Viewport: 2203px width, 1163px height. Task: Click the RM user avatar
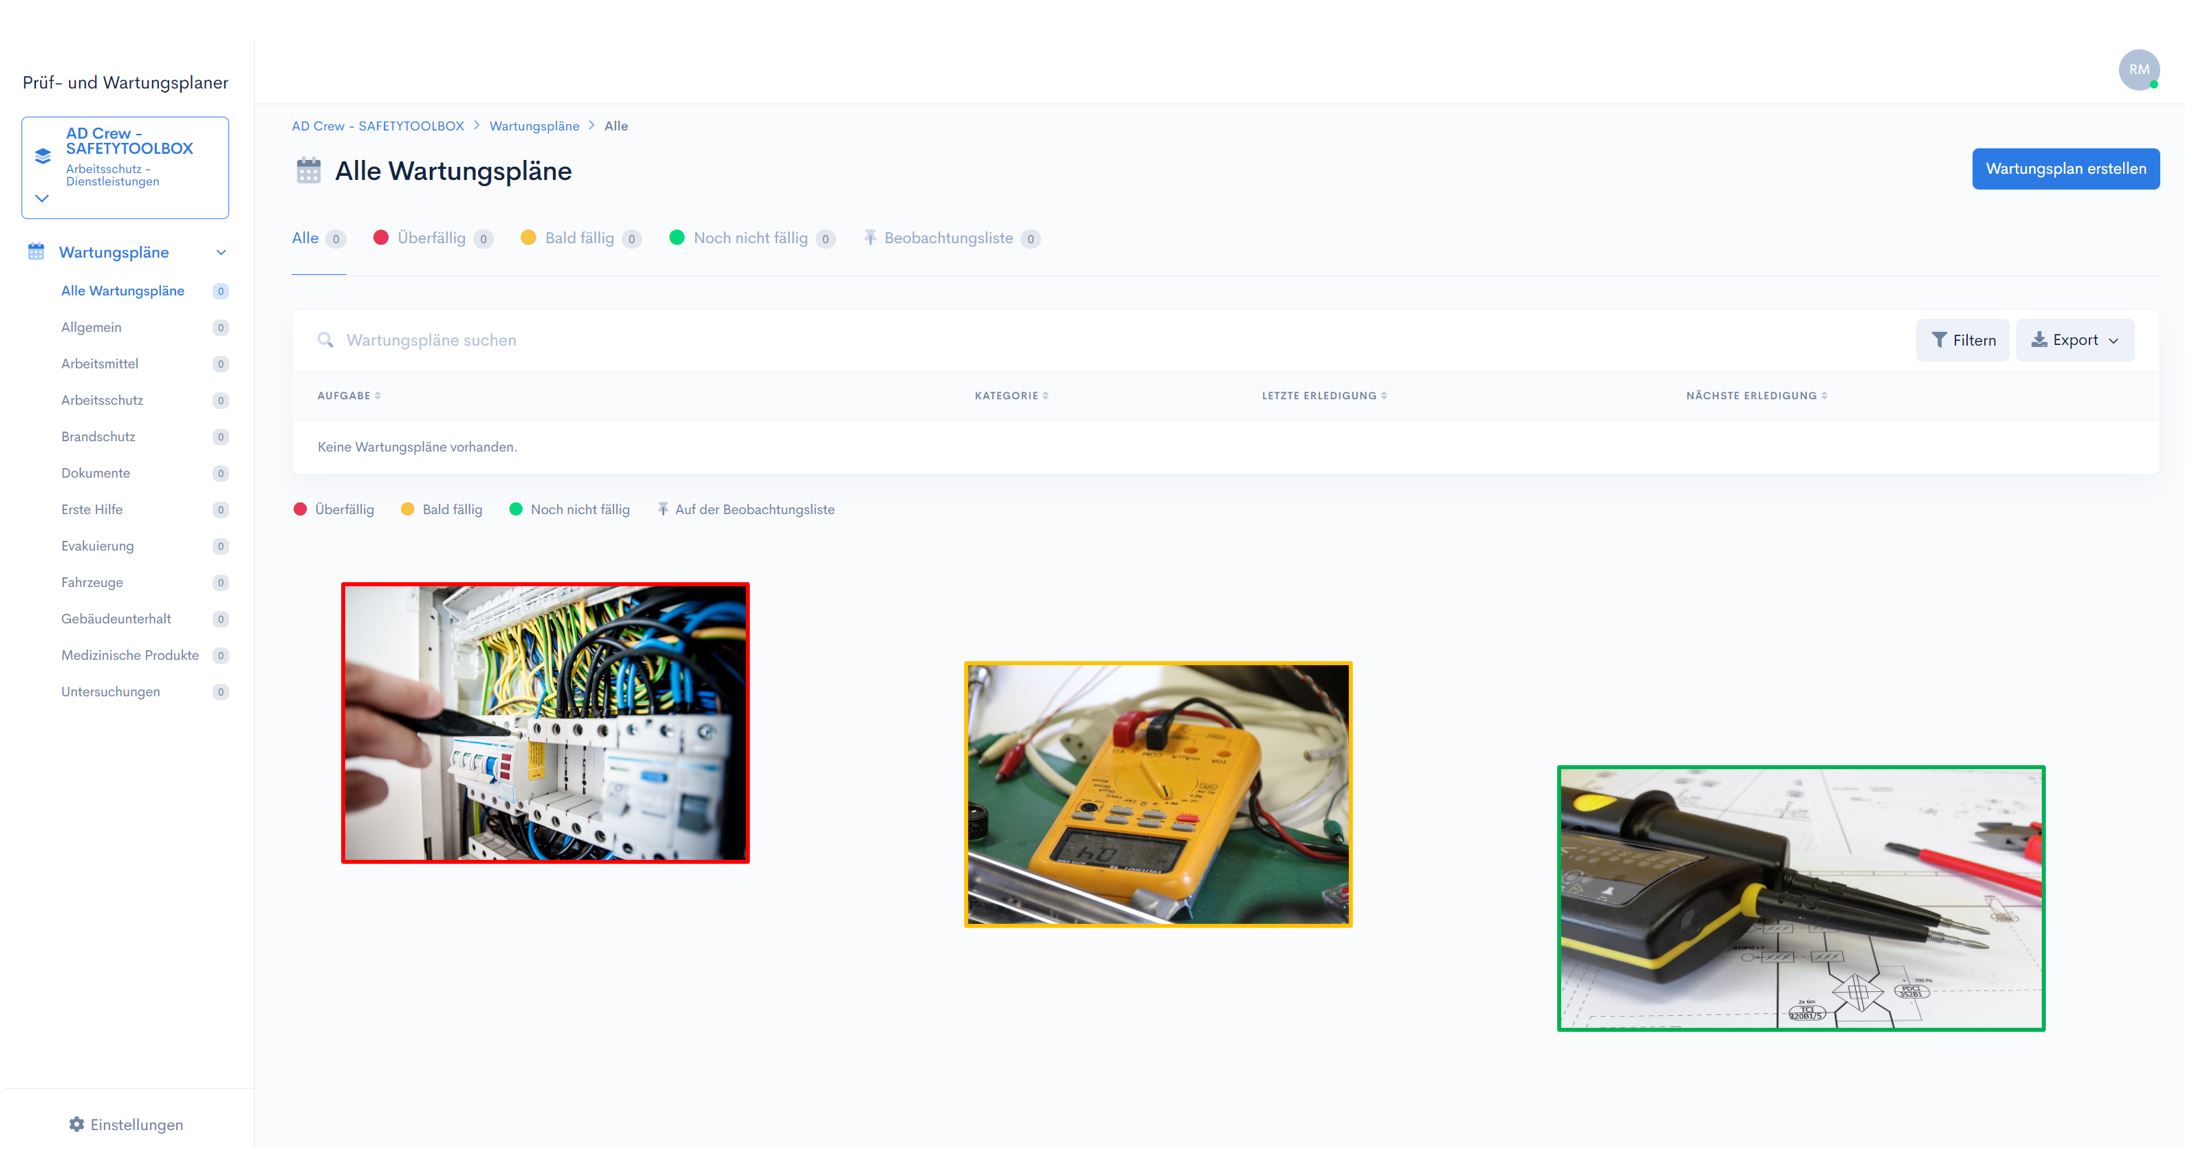pos(2138,70)
